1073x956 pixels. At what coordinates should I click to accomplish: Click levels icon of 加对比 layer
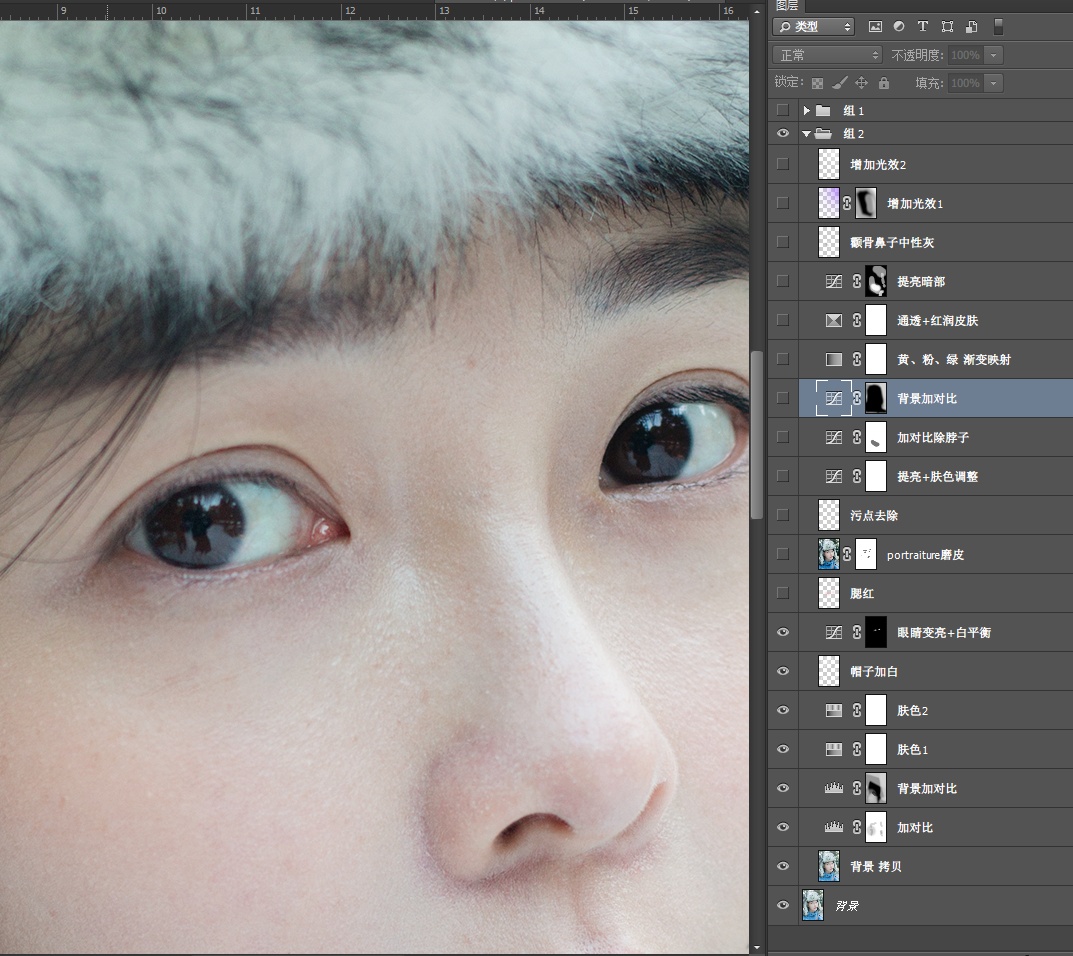click(x=833, y=827)
